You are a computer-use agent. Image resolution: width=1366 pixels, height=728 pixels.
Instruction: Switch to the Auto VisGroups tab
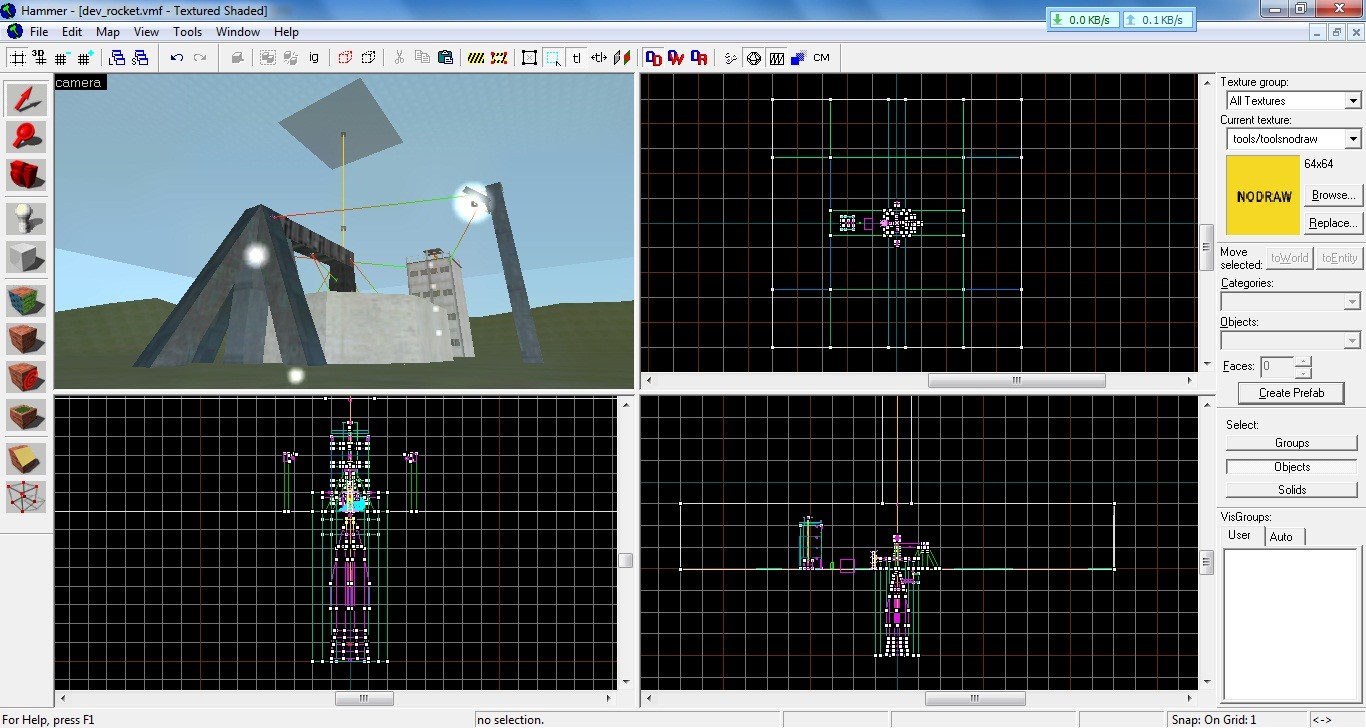click(x=1281, y=537)
